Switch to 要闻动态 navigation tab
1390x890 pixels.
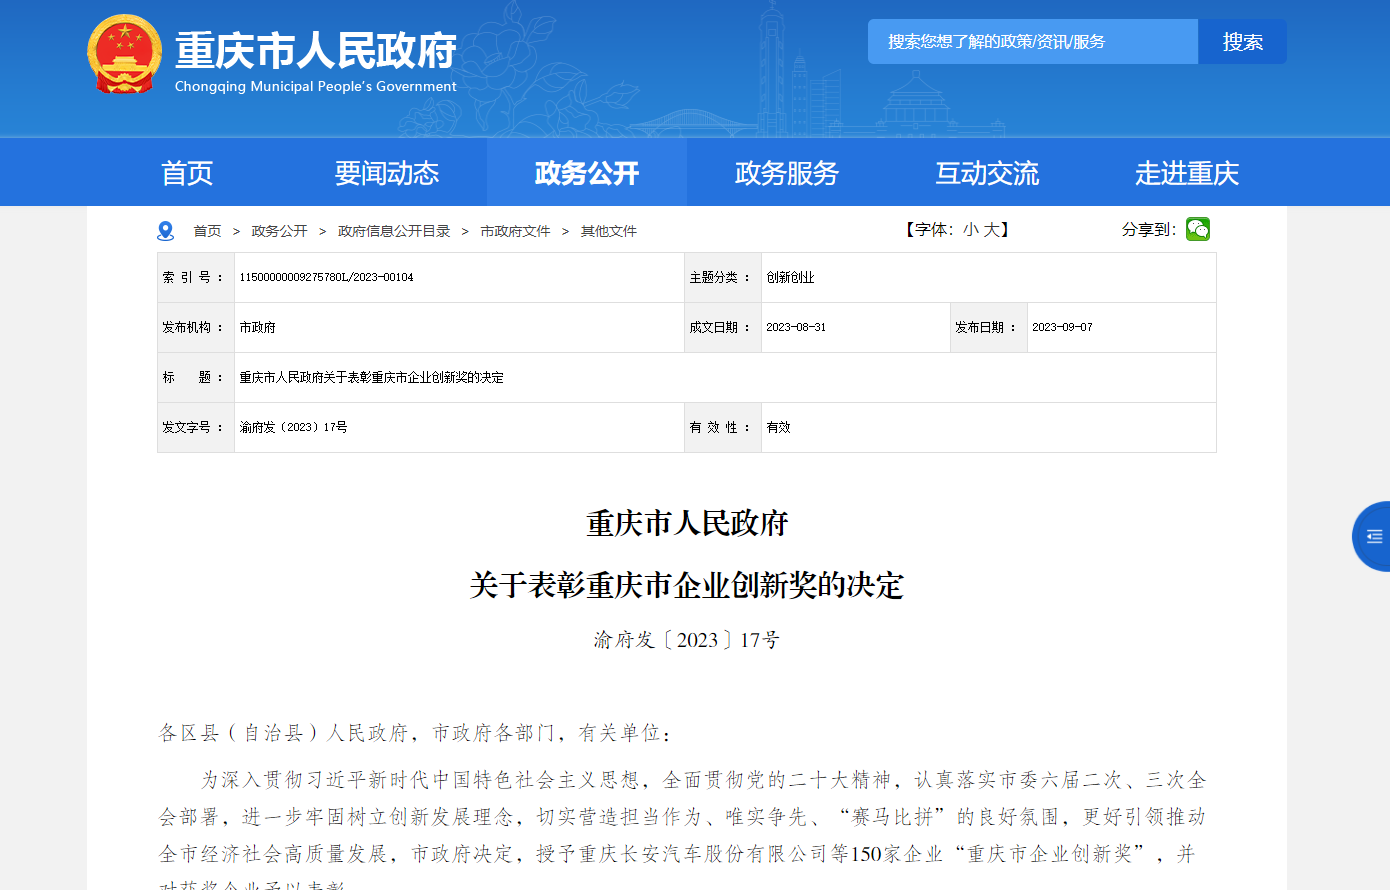click(x=387, y=173)
